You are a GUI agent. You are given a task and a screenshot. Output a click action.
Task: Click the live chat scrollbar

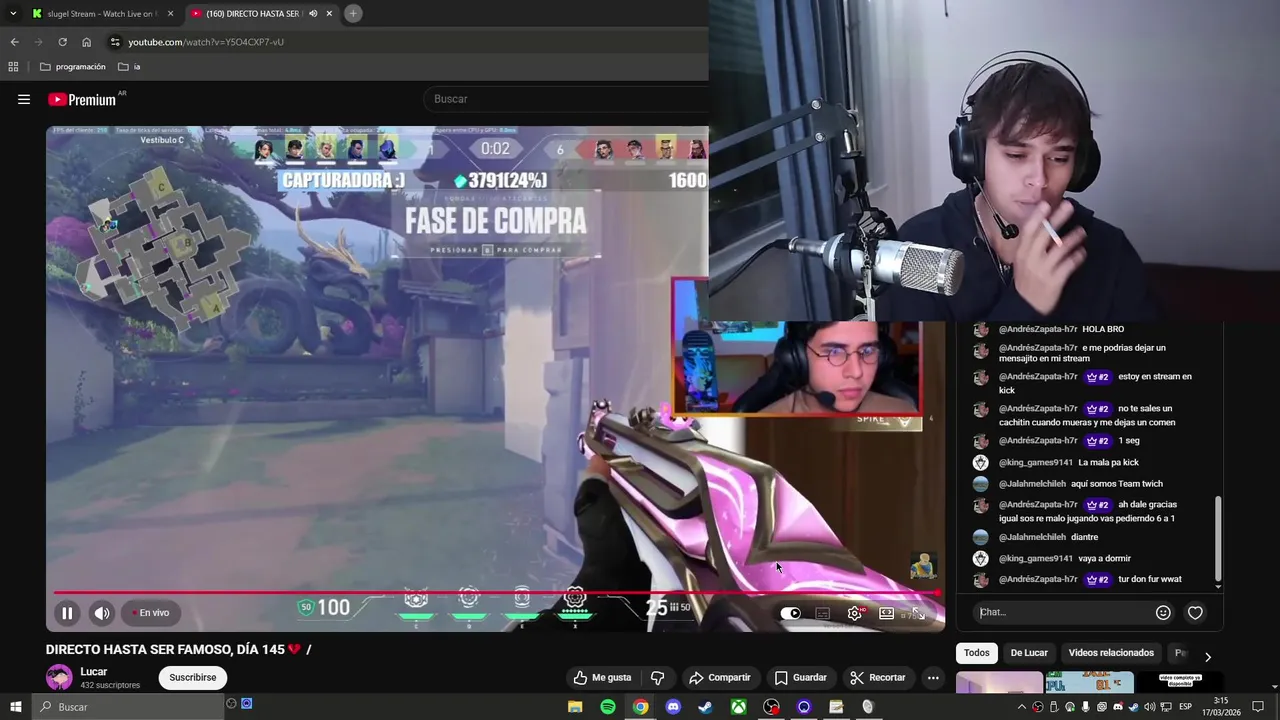tap(1218, 538)
